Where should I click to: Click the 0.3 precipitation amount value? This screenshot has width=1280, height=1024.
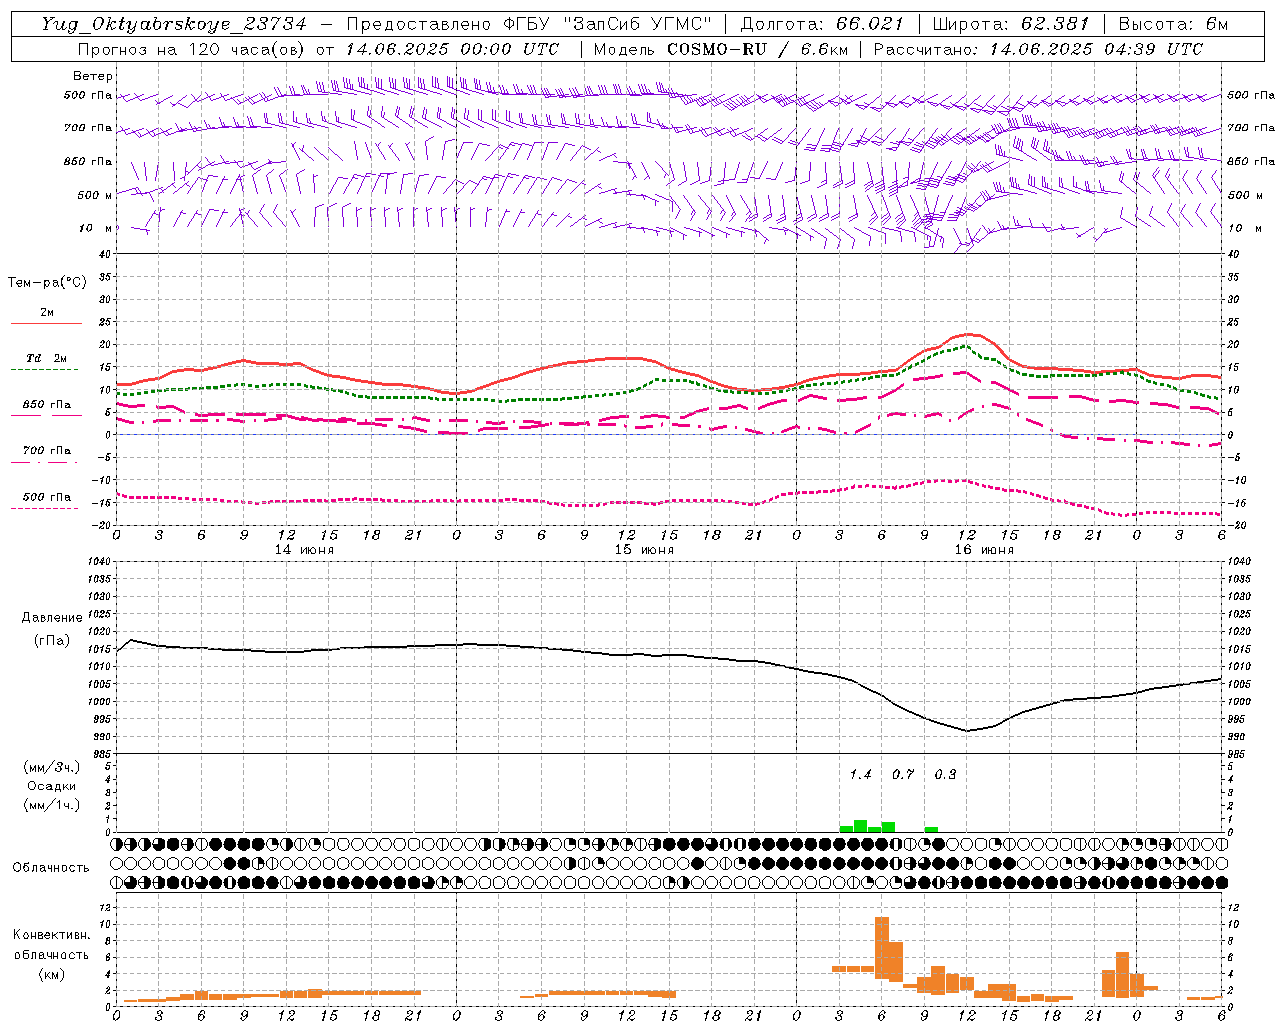click(x=945, y=775)
